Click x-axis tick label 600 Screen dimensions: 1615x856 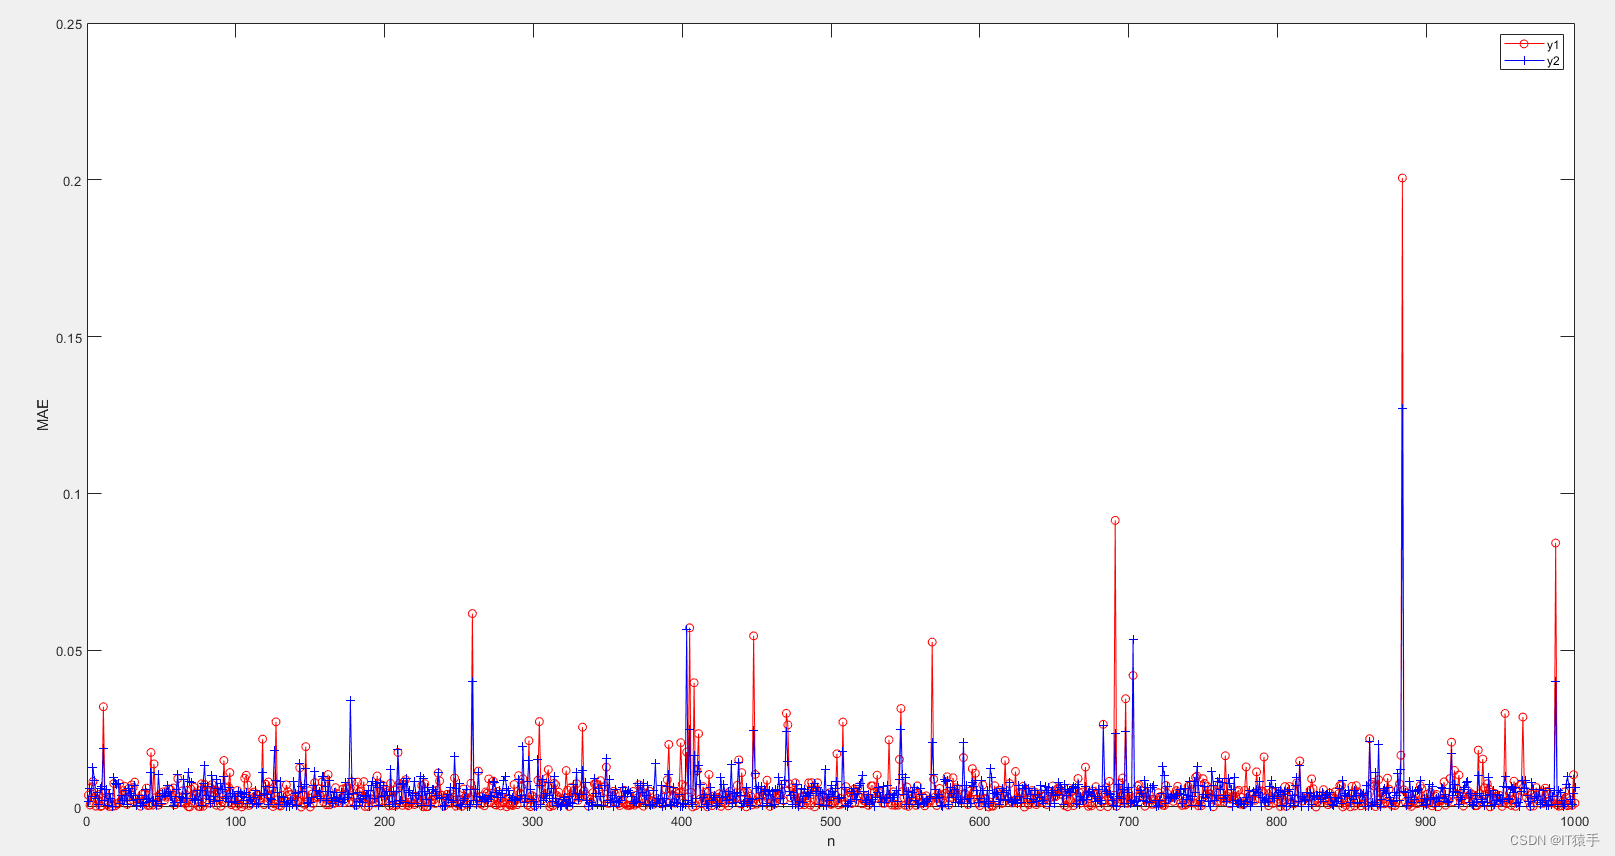tap(979, 822)
